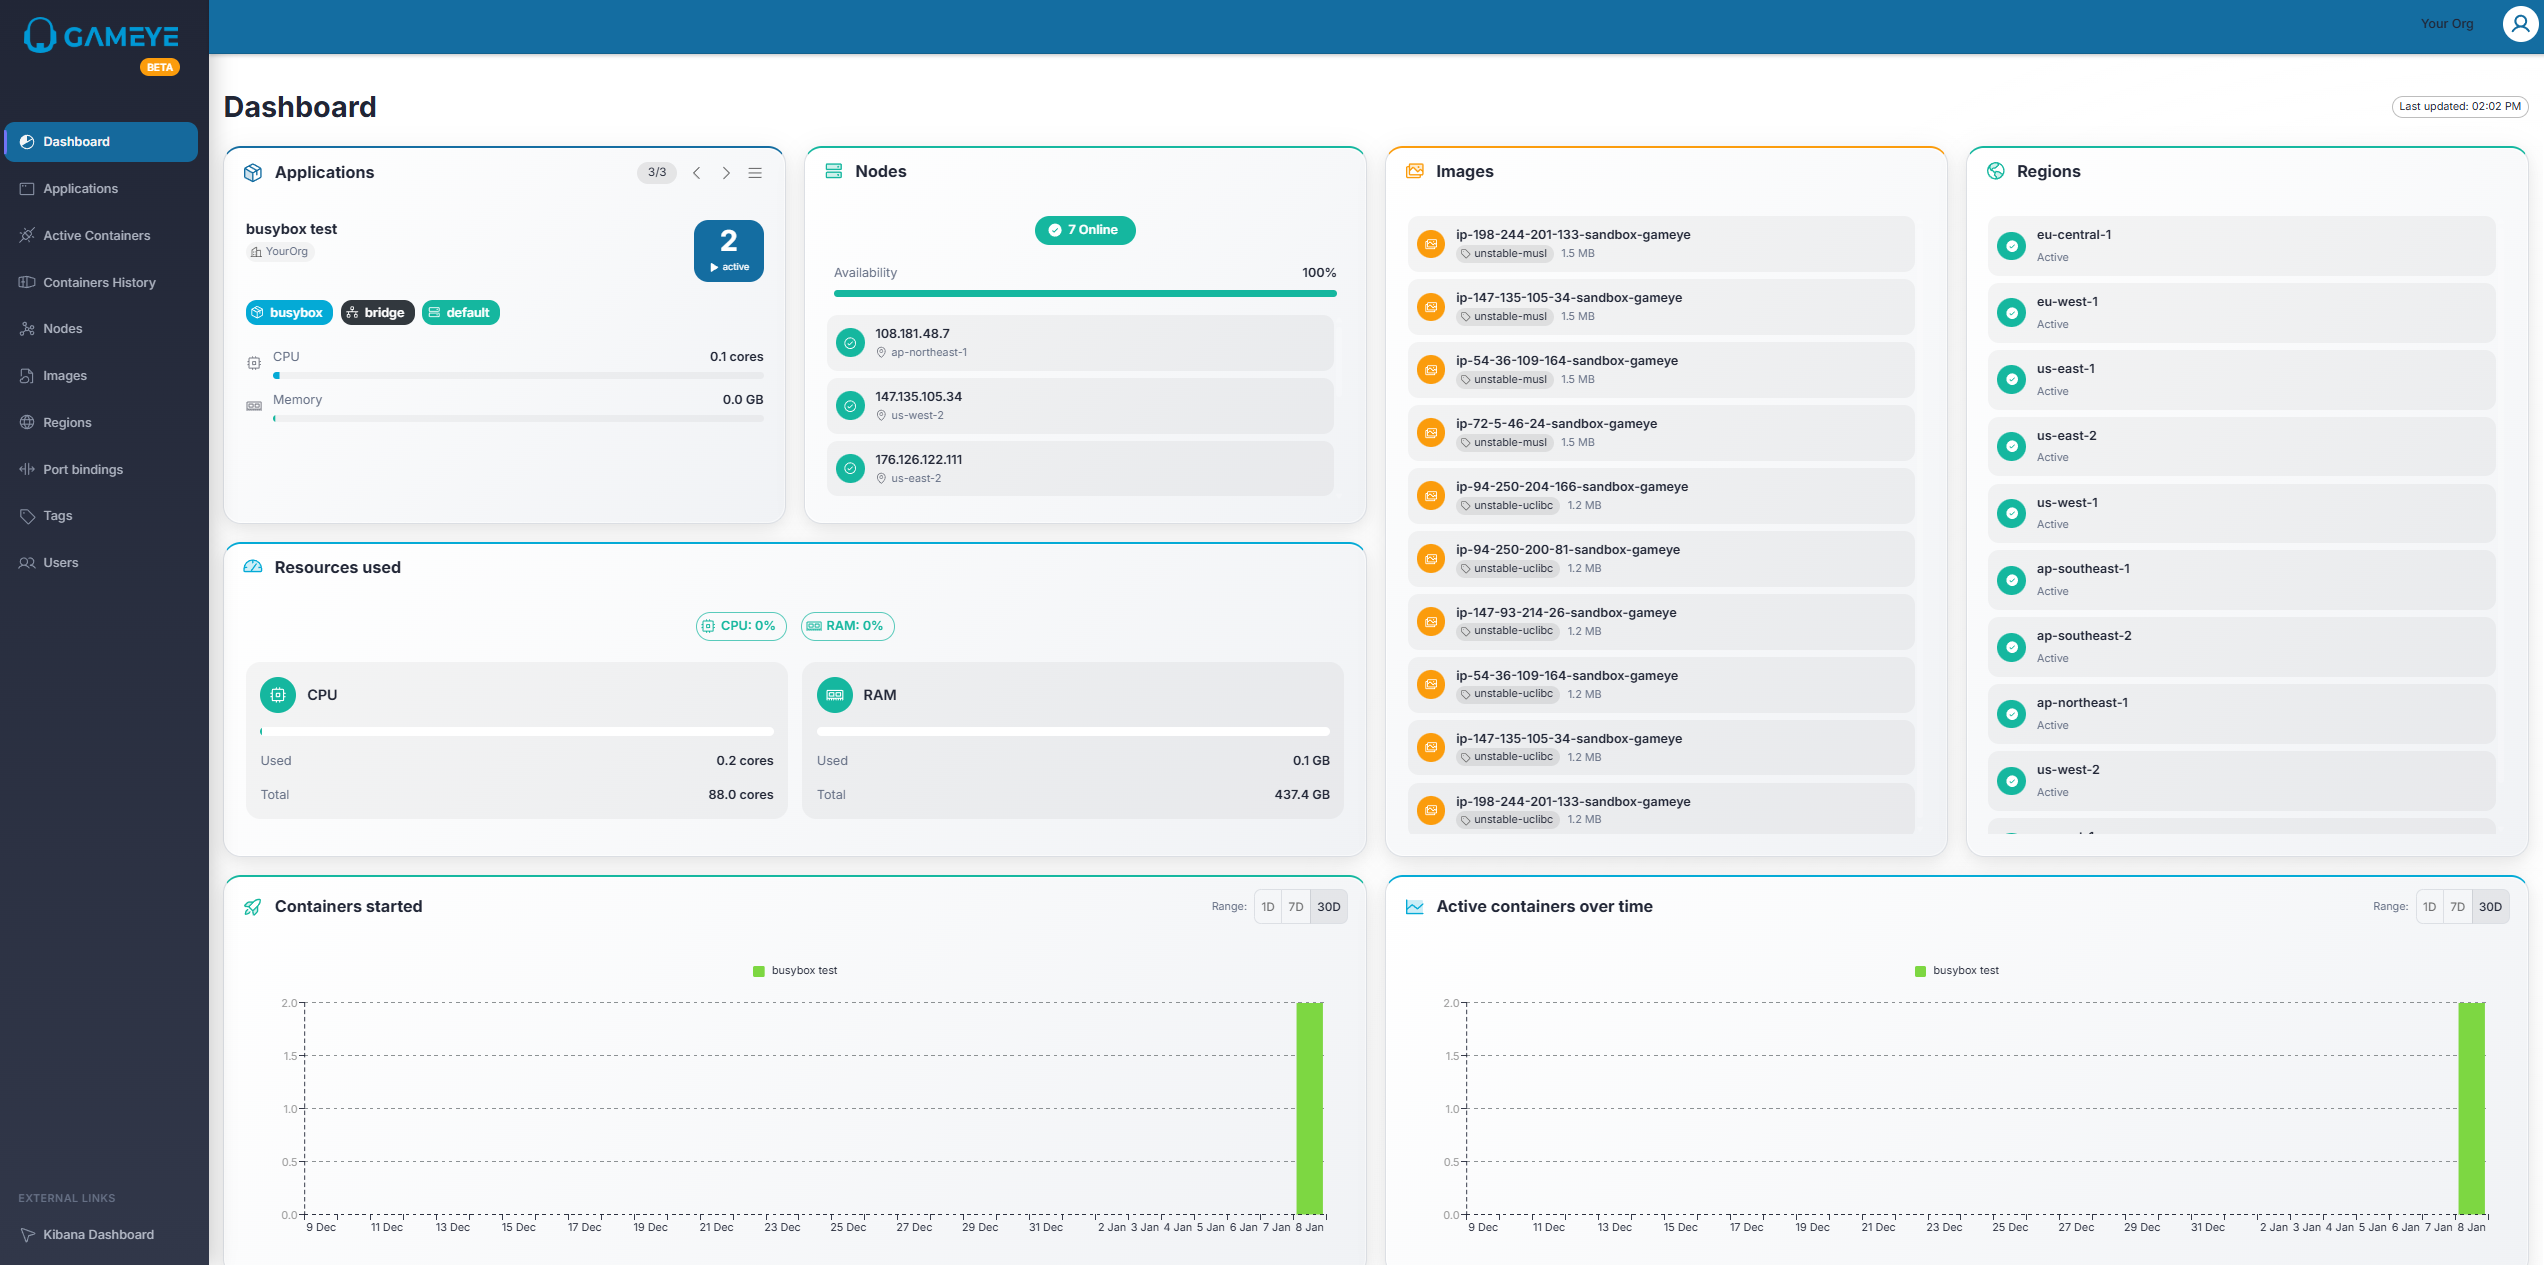Click the CPU icon in Resources used

(278, 695)
